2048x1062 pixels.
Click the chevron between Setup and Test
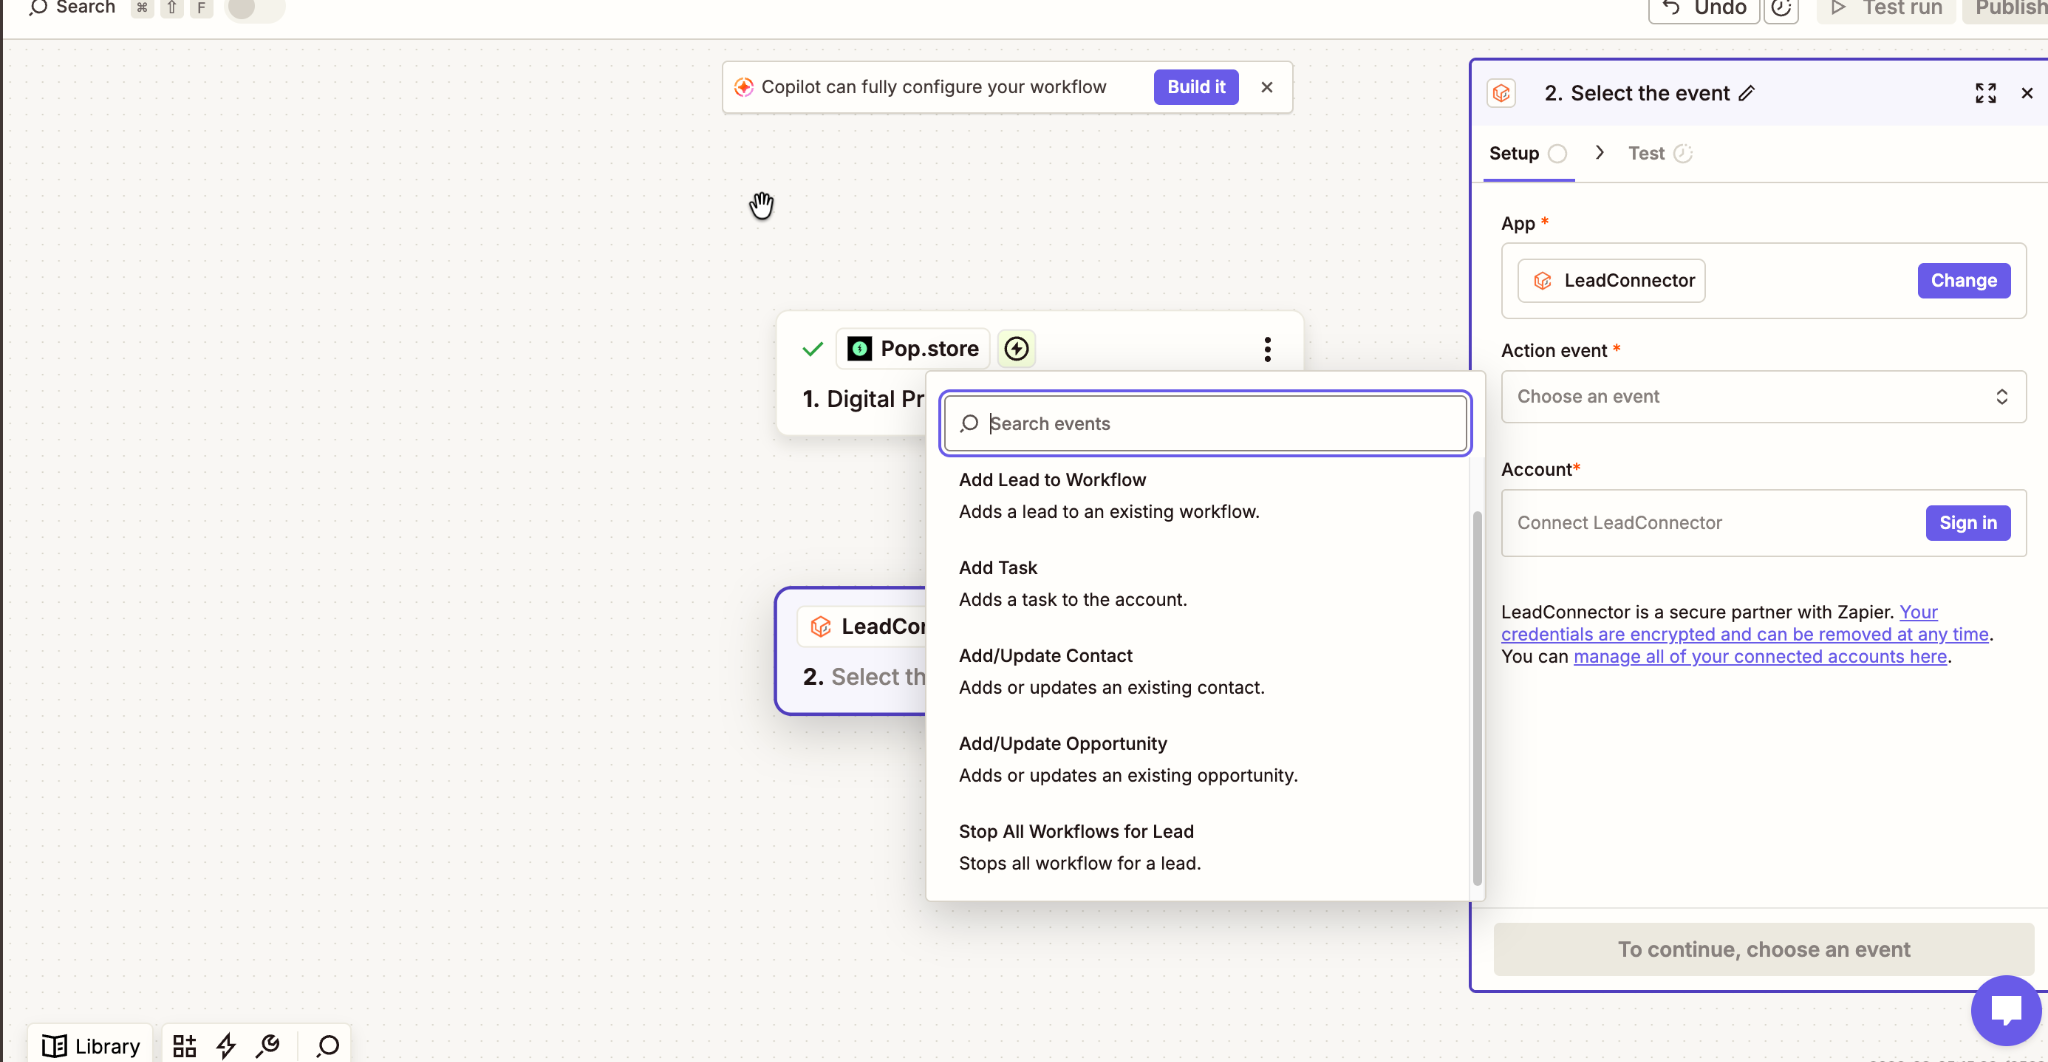[x=1600, y=153]
